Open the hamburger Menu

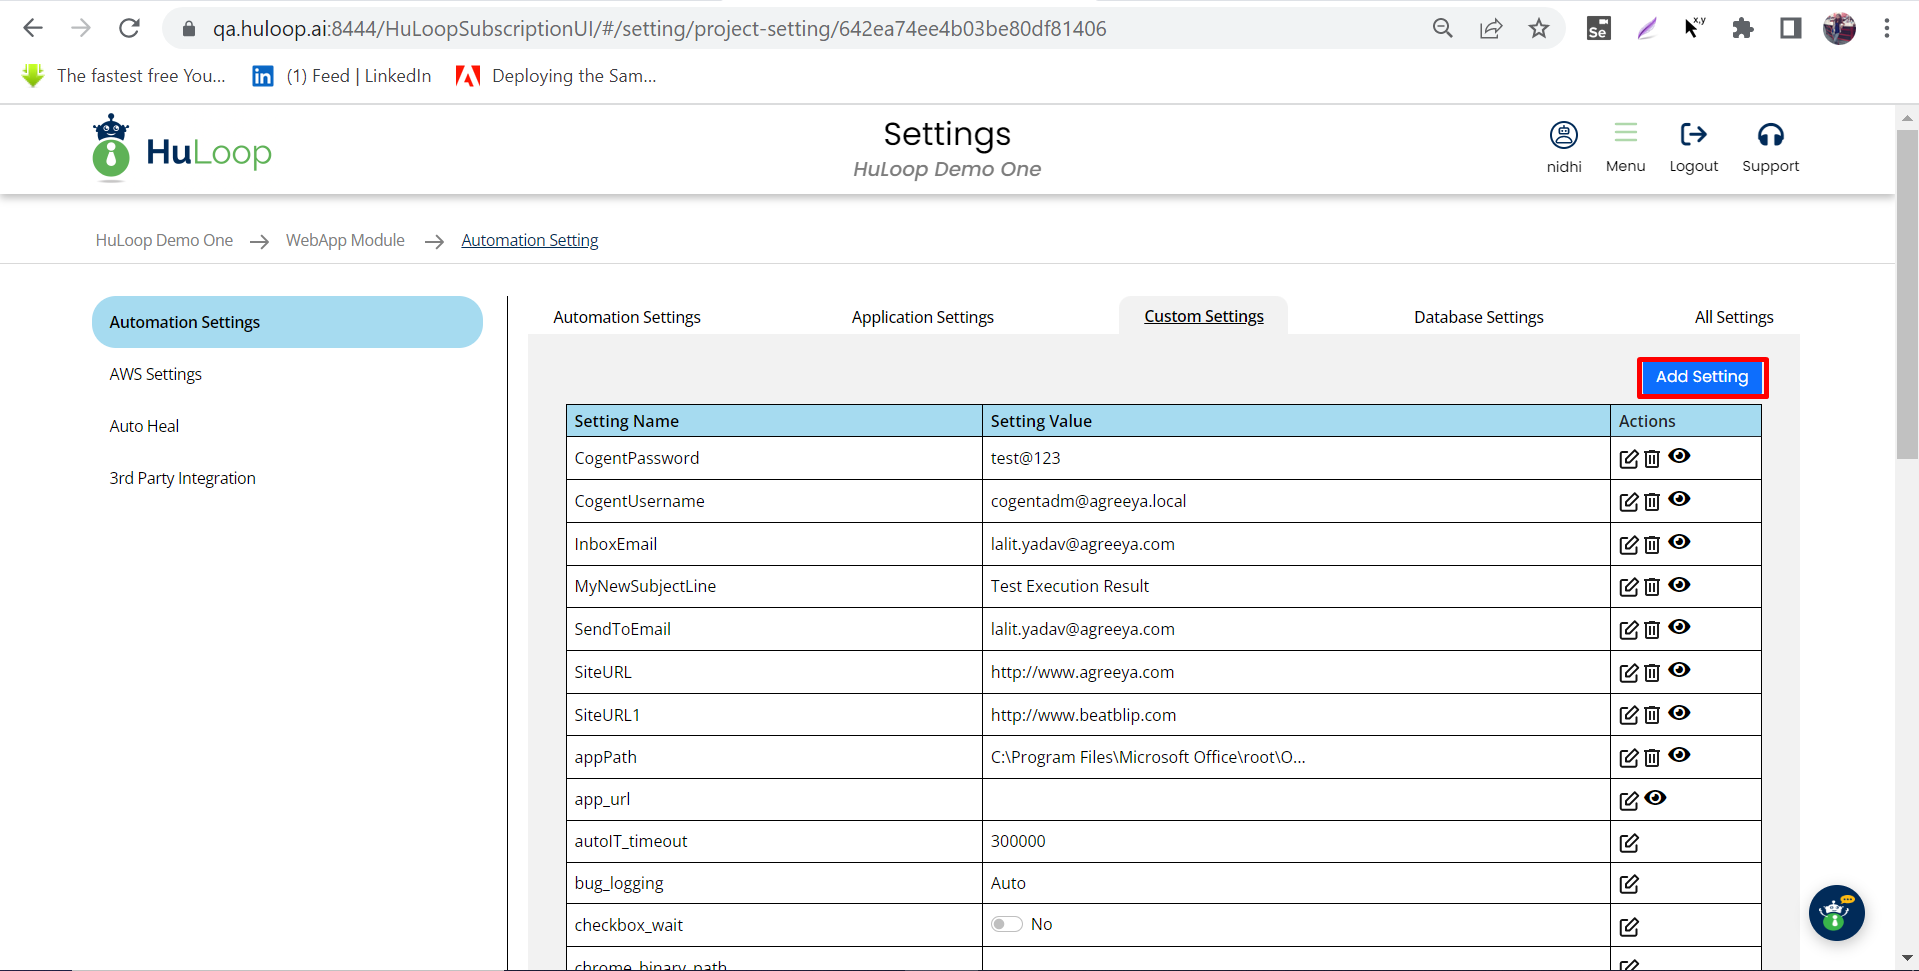click(1625, 133)
